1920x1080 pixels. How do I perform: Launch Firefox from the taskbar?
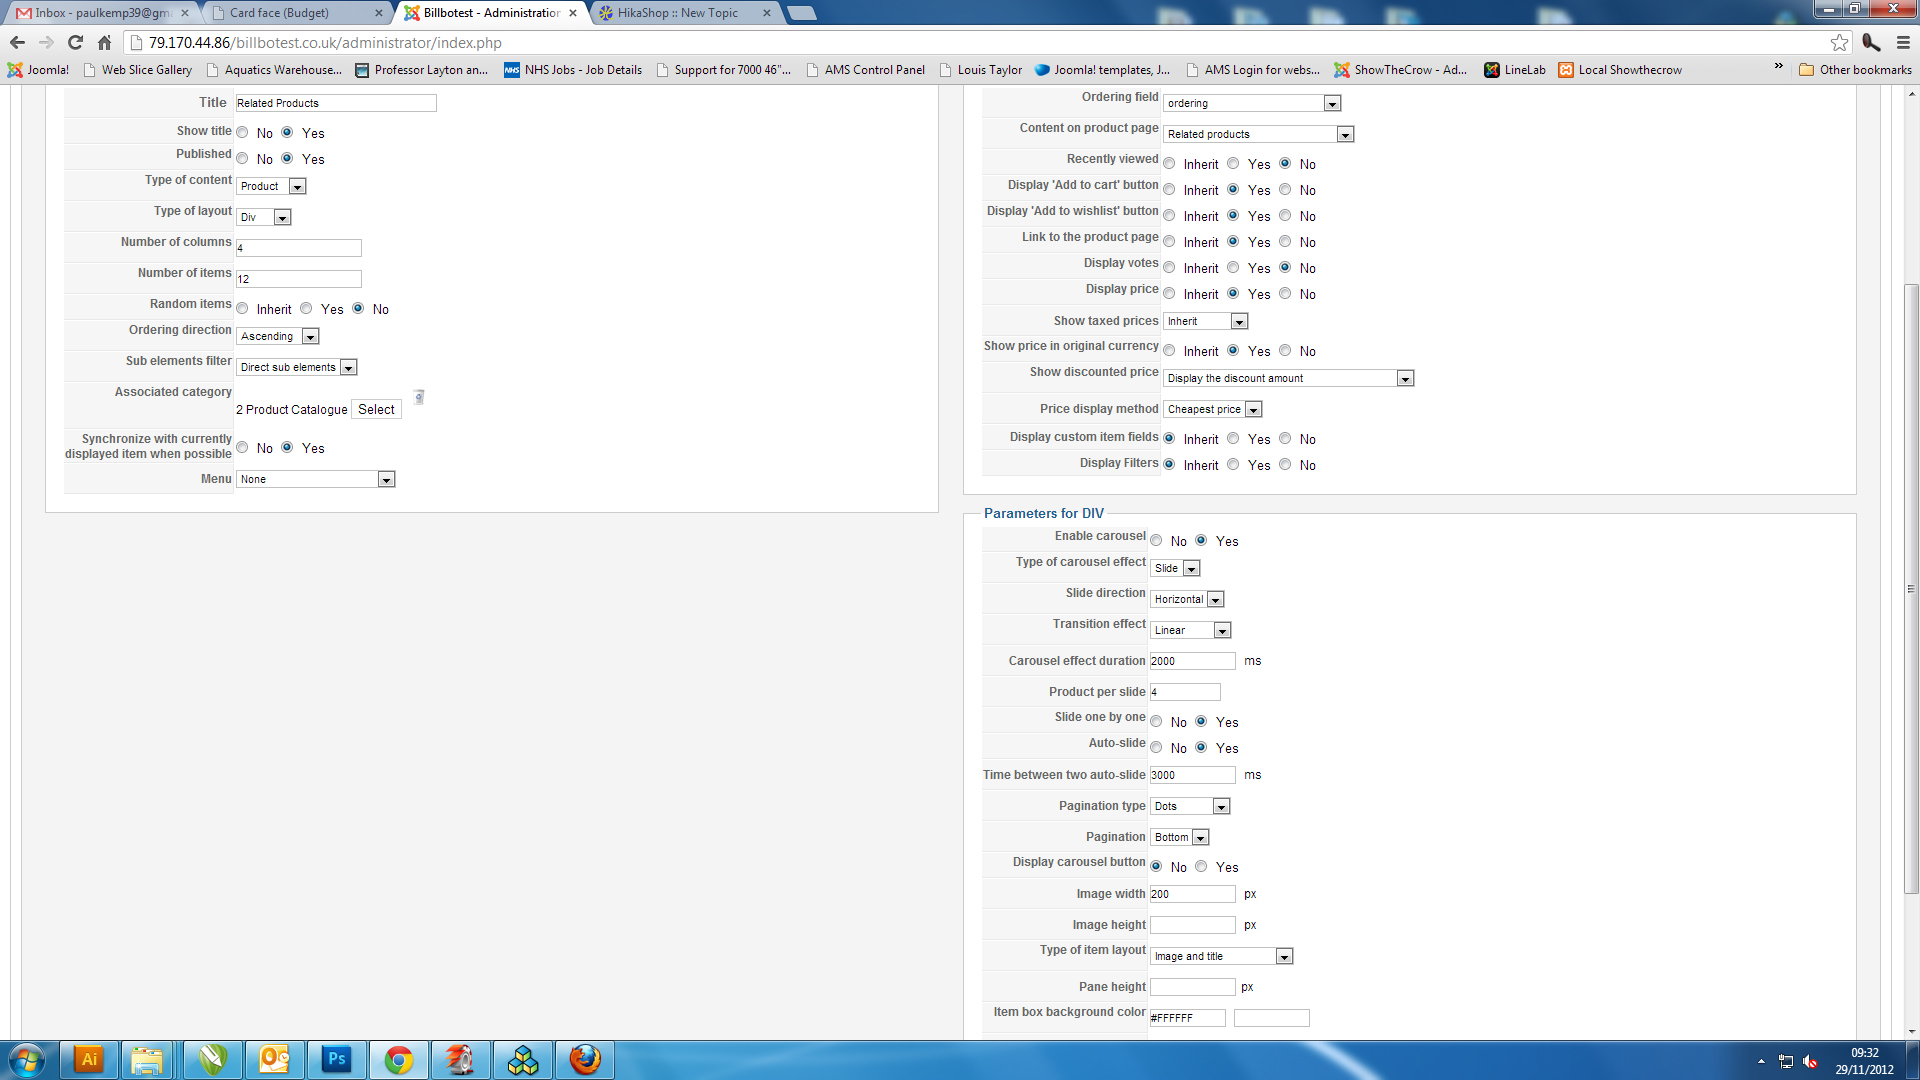(x=585, y=1059)
